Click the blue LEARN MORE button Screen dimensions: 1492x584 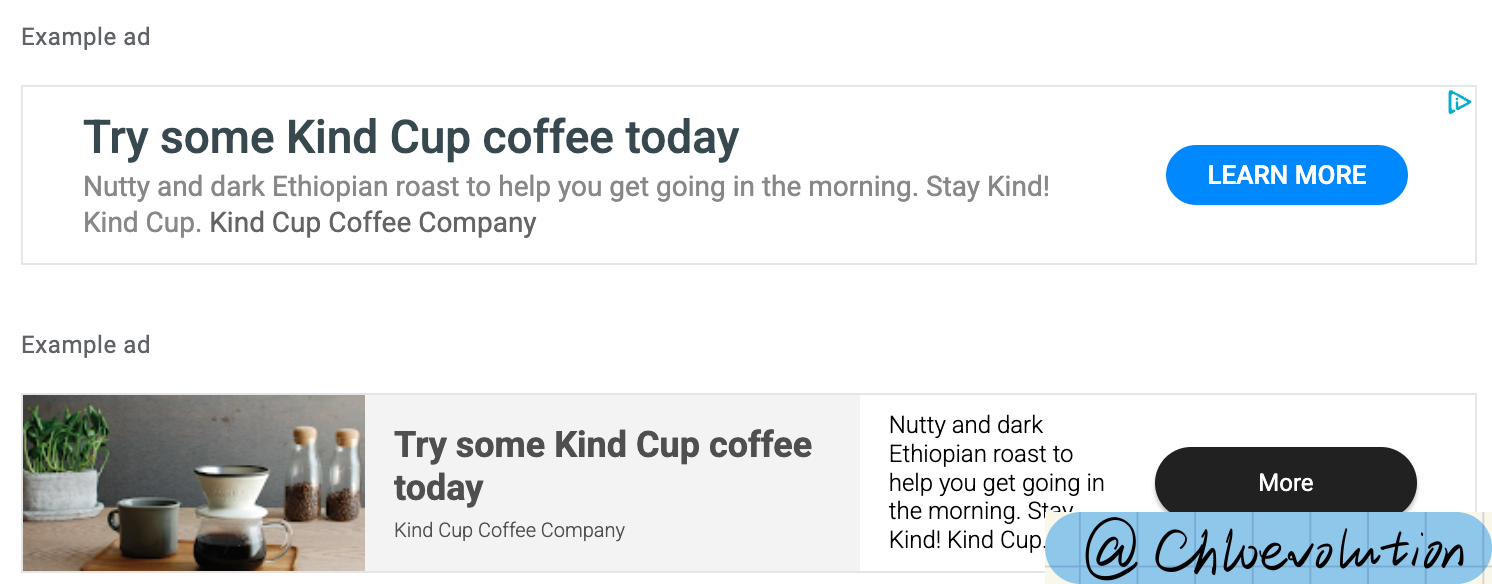(1286, 175)
